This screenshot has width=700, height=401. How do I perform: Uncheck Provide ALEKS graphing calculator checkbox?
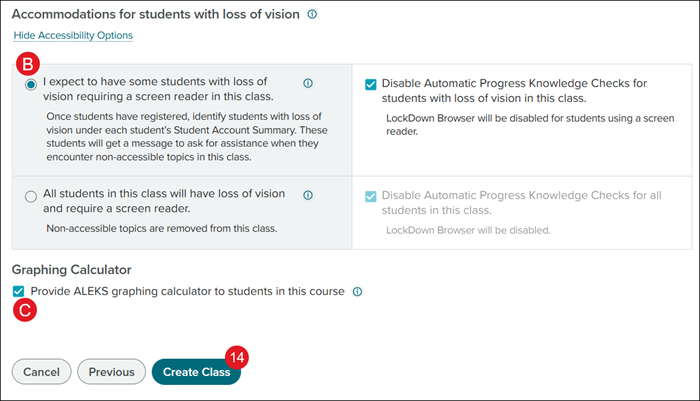coord(19,291)
